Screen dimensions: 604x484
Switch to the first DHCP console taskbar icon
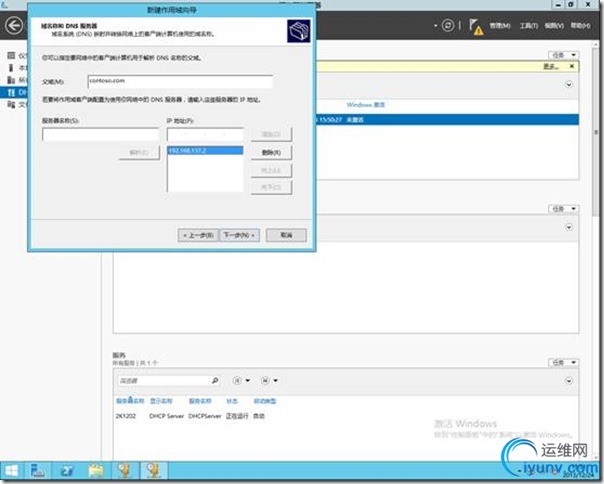125,471
